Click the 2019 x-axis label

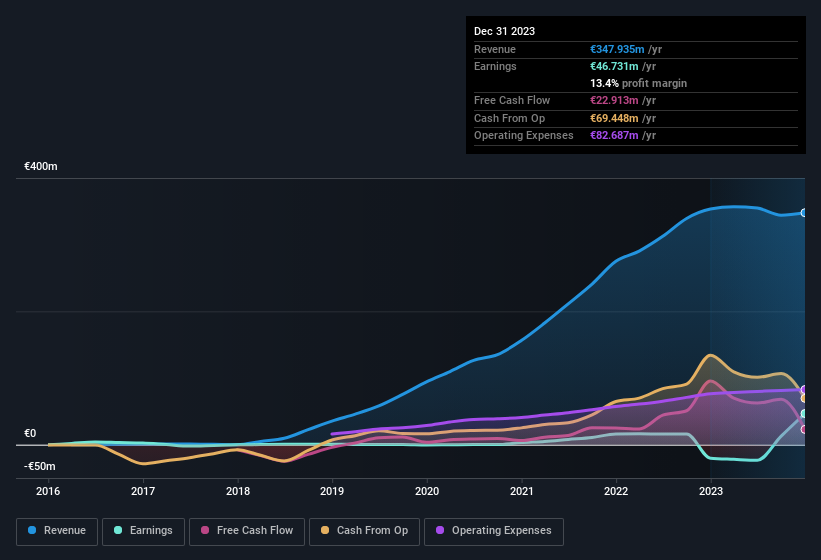(x=332, y=491)
